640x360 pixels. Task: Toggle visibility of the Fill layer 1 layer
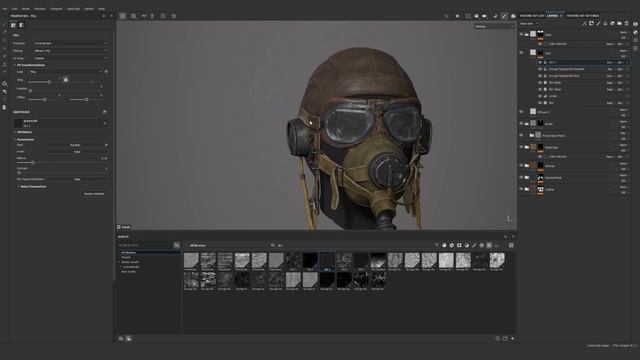pos(521,111)
